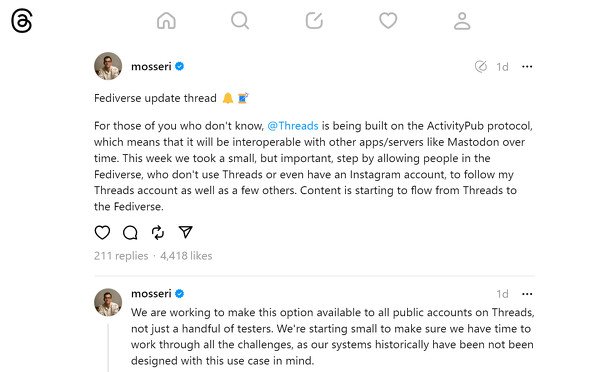
Task: Click mosseri avatar on the reply post
Action: coord(108,302)
